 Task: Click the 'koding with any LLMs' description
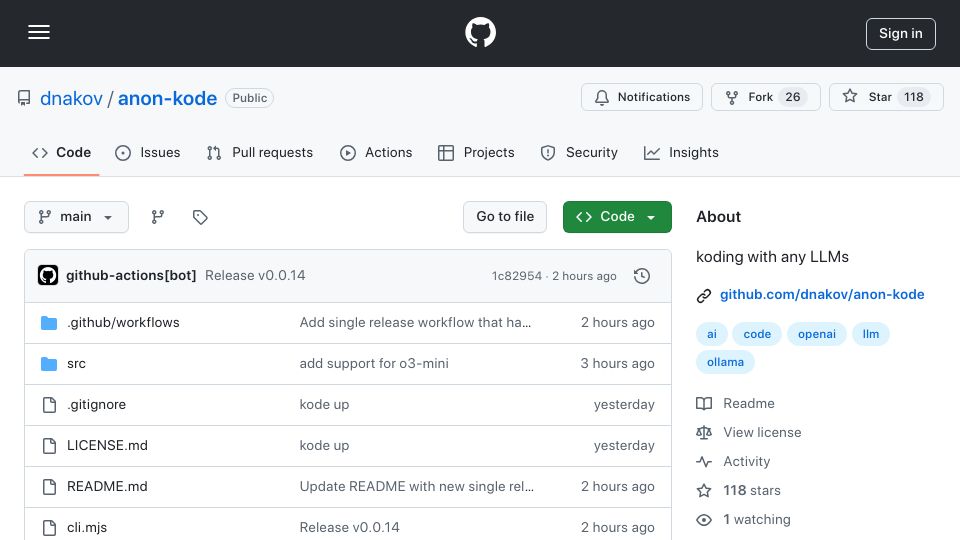point(772,257)
